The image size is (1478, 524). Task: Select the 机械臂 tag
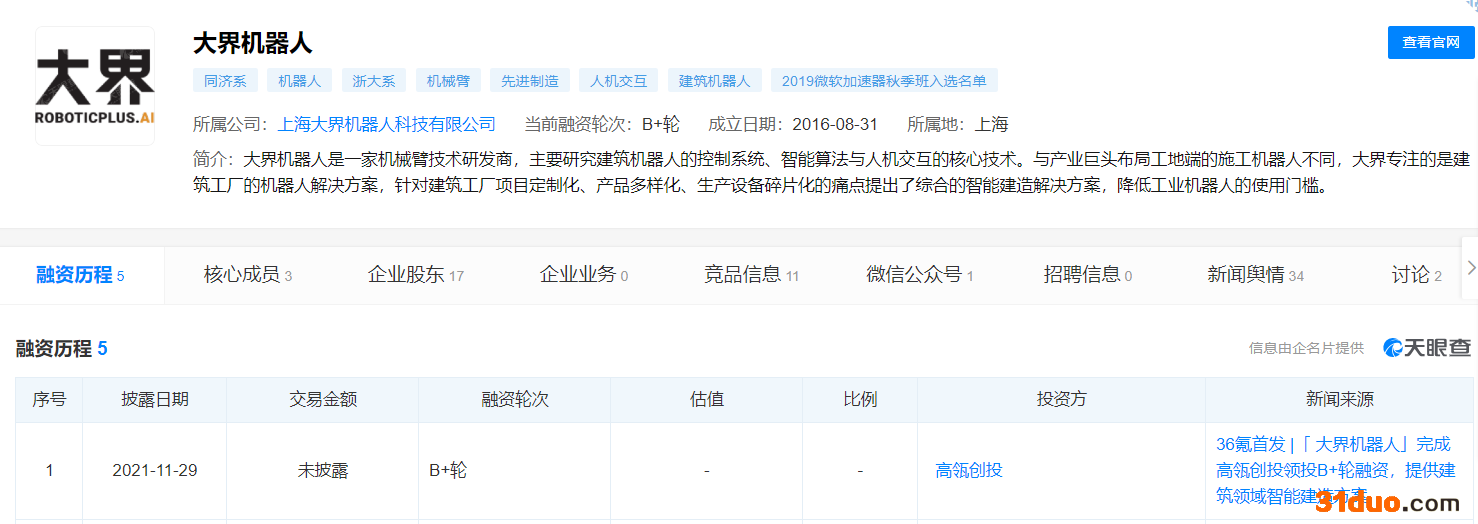(x=448, y=81)
